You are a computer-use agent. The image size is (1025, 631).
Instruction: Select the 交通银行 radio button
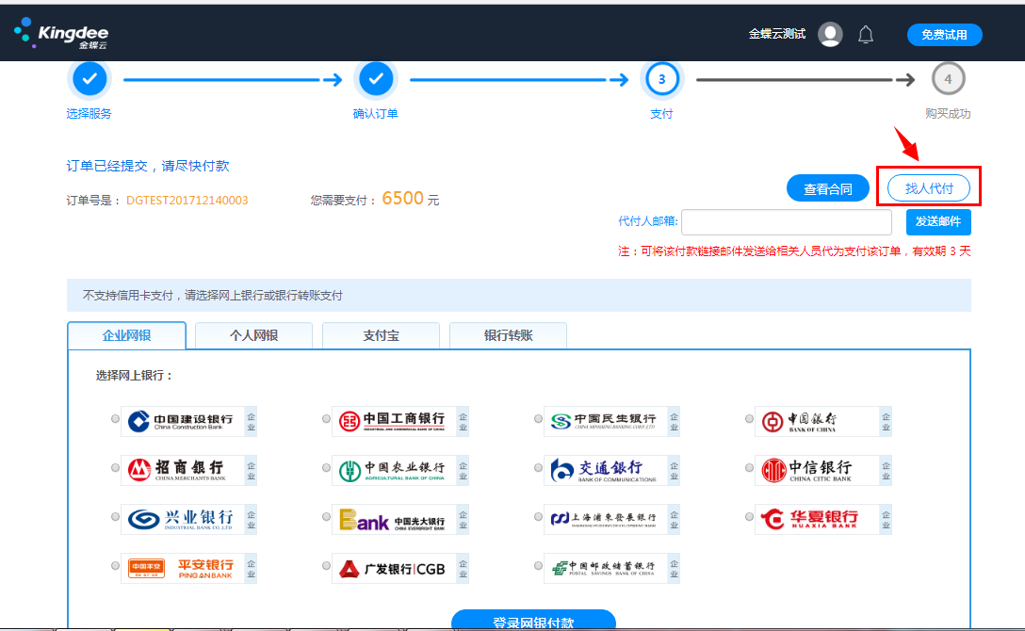[538, 468]
